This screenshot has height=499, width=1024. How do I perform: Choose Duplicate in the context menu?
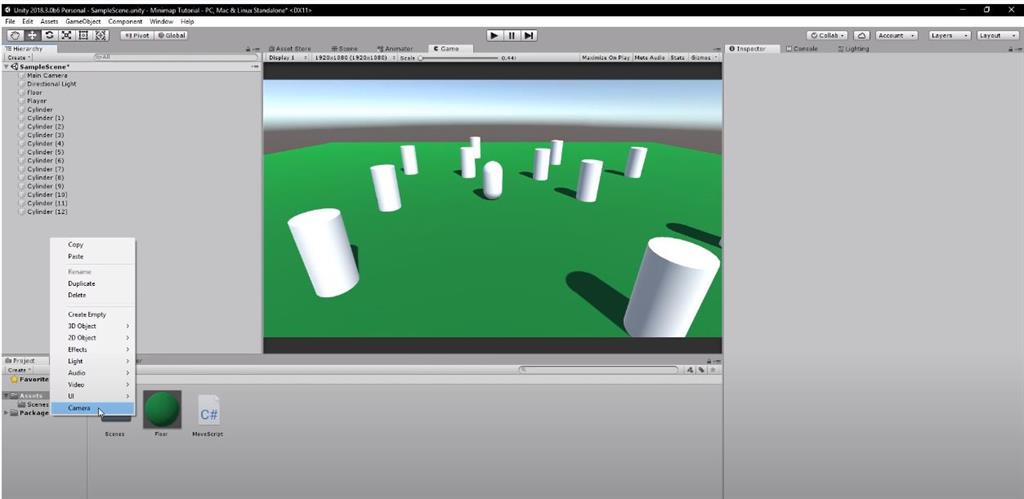[x=93, y=283]
